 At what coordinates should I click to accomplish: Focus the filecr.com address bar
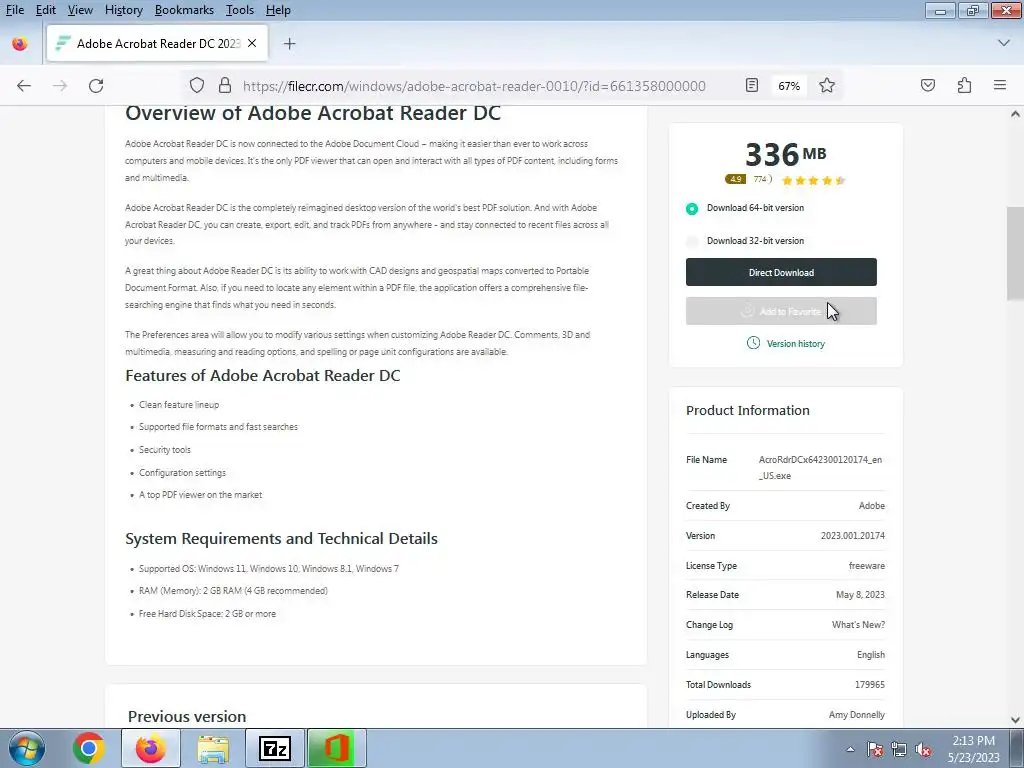[473, 86]
